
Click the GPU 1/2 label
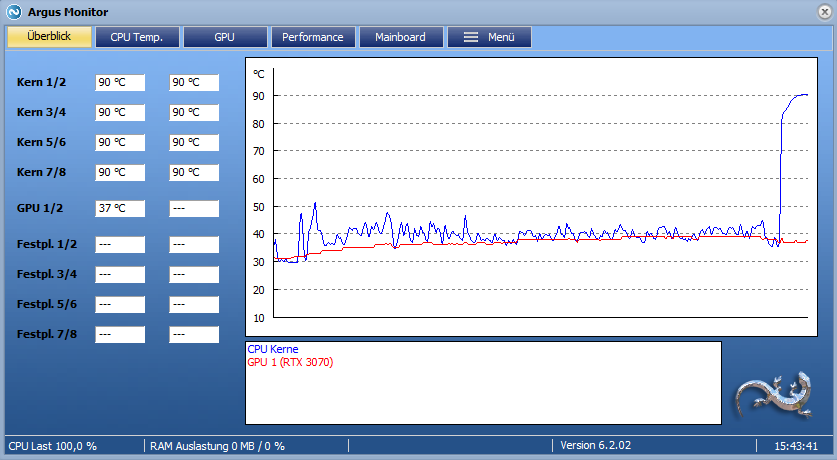click(40, 208)
